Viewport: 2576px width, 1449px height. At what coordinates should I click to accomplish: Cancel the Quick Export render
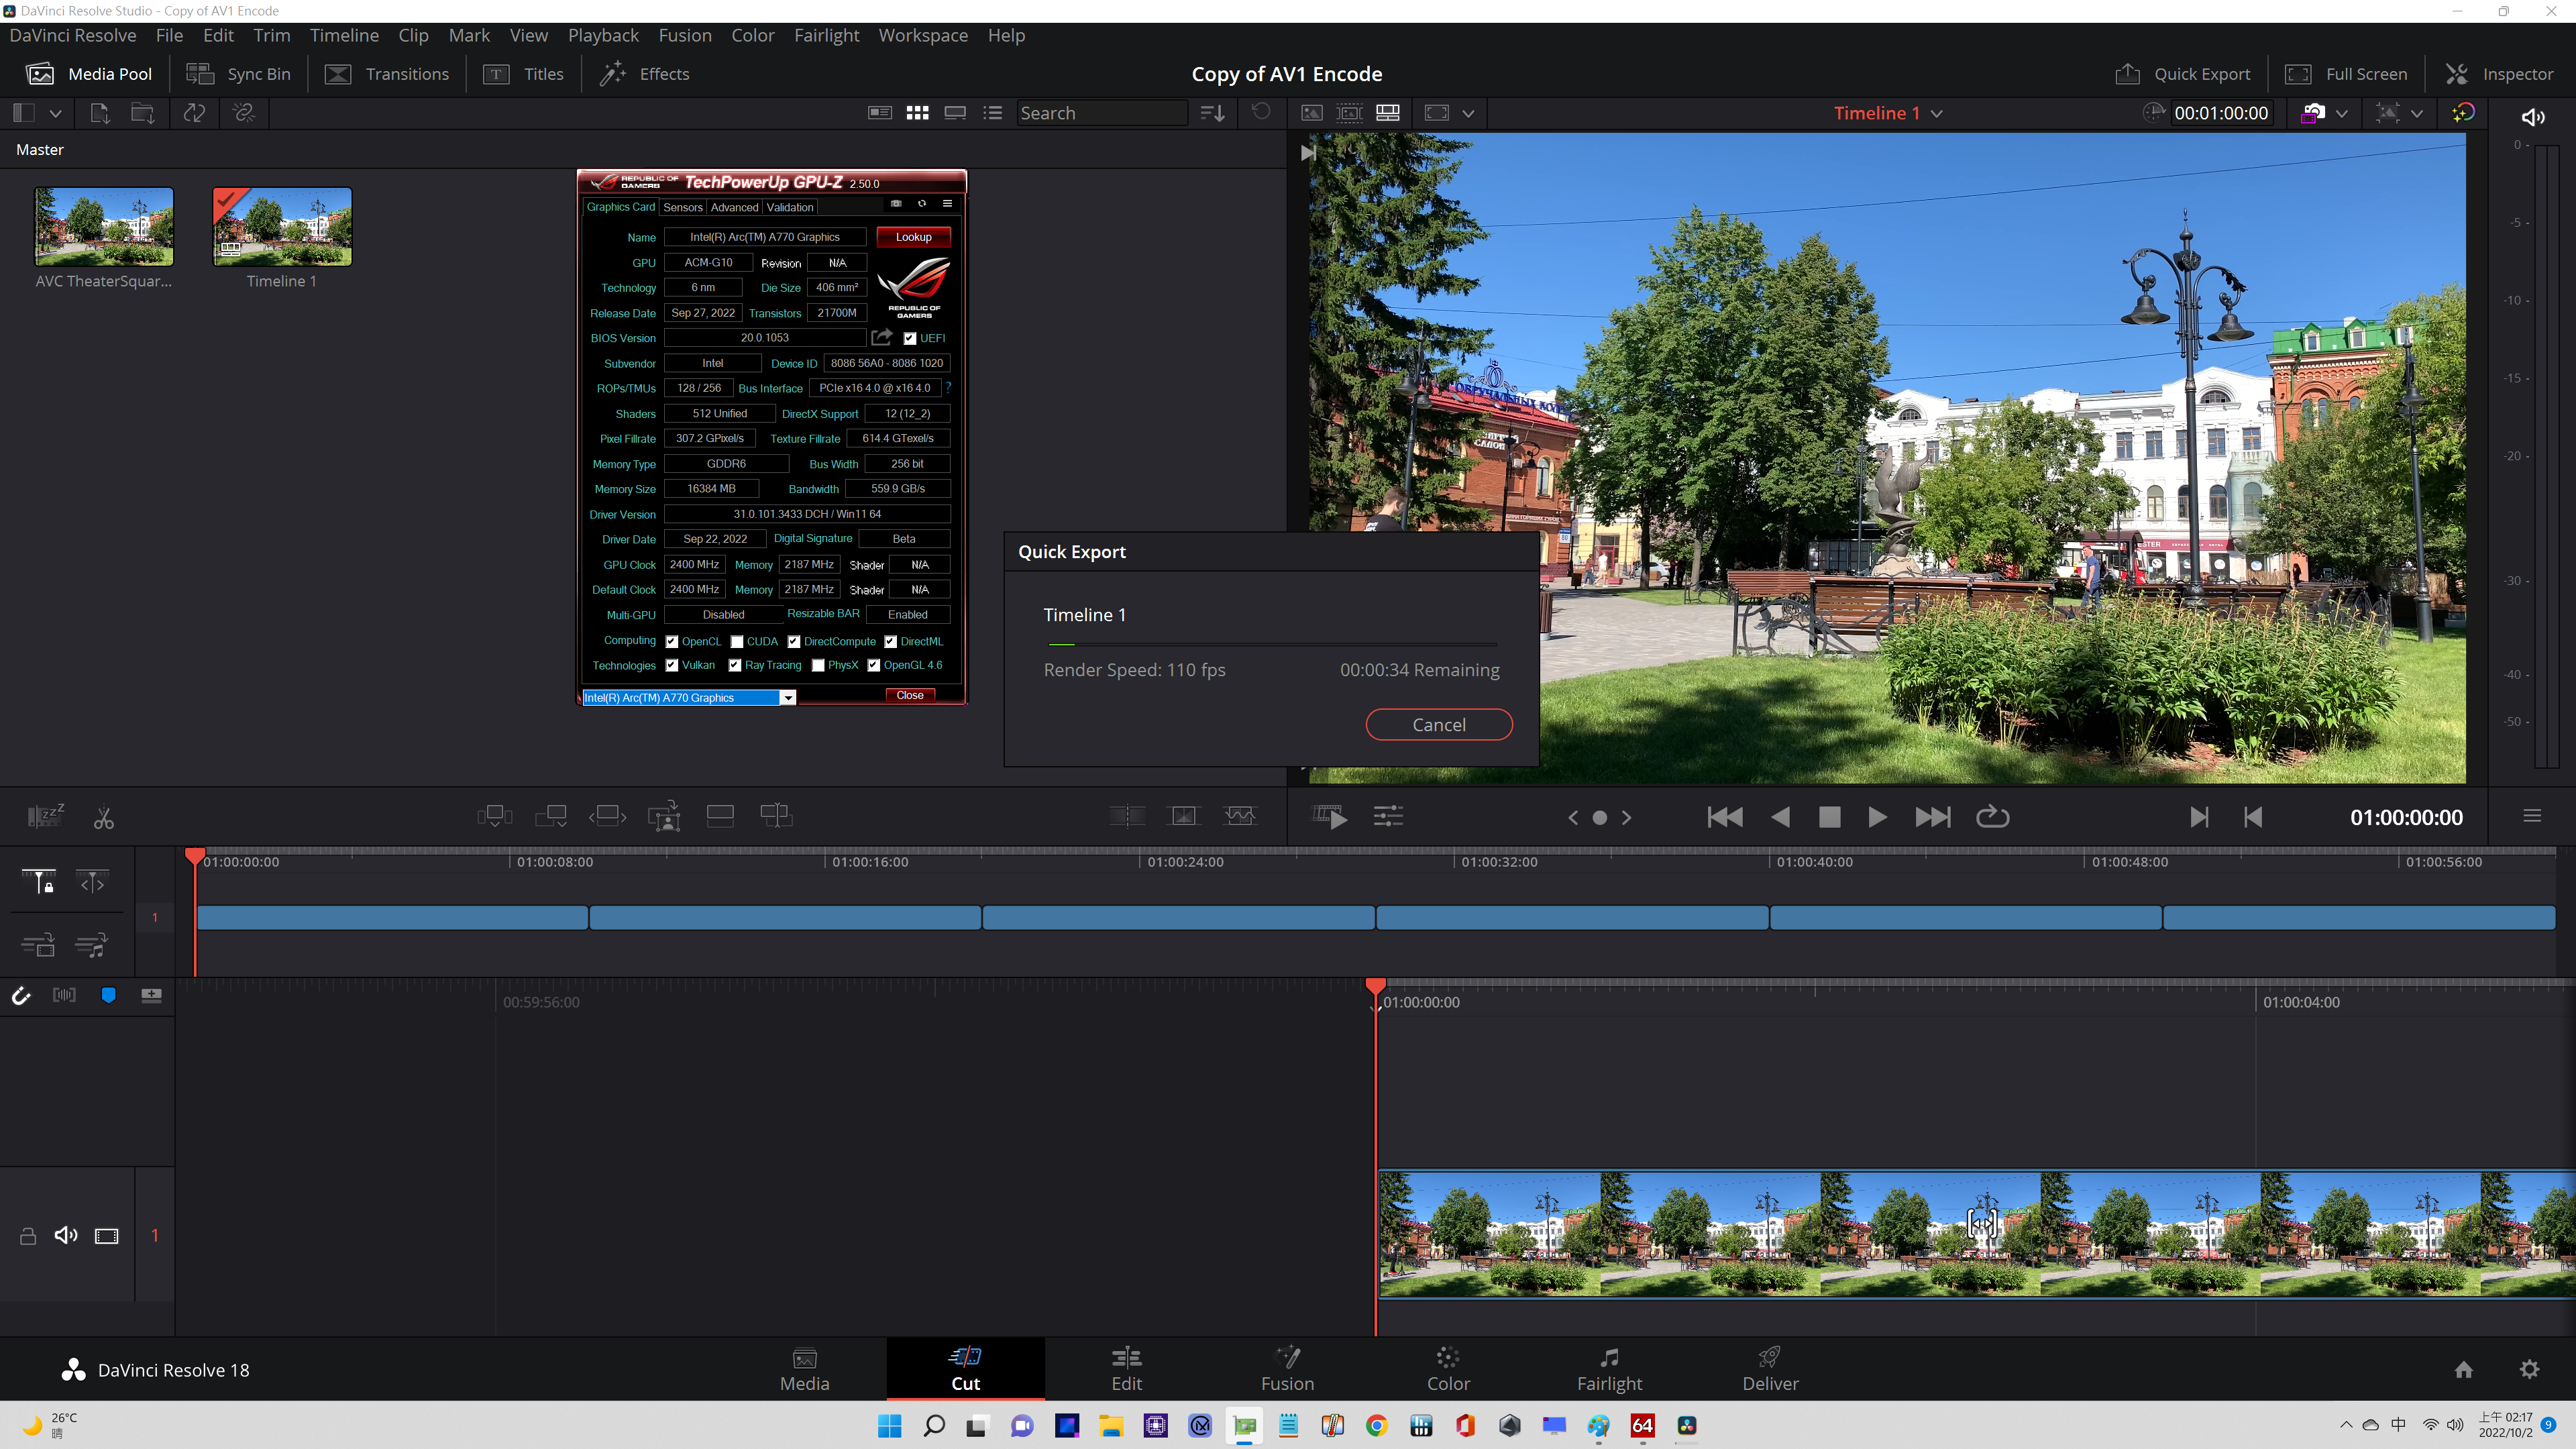pos(1439,725)
